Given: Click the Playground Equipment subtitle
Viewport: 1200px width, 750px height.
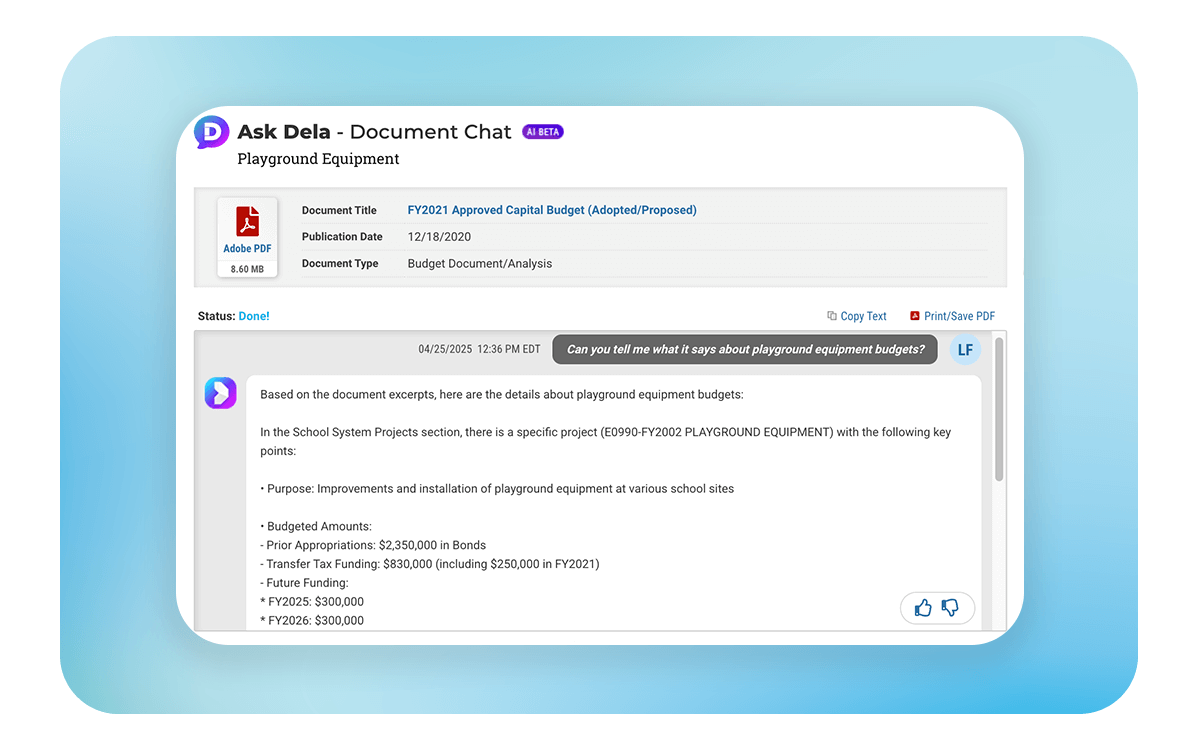Looking at the screenshot, I should coord(318,159).
